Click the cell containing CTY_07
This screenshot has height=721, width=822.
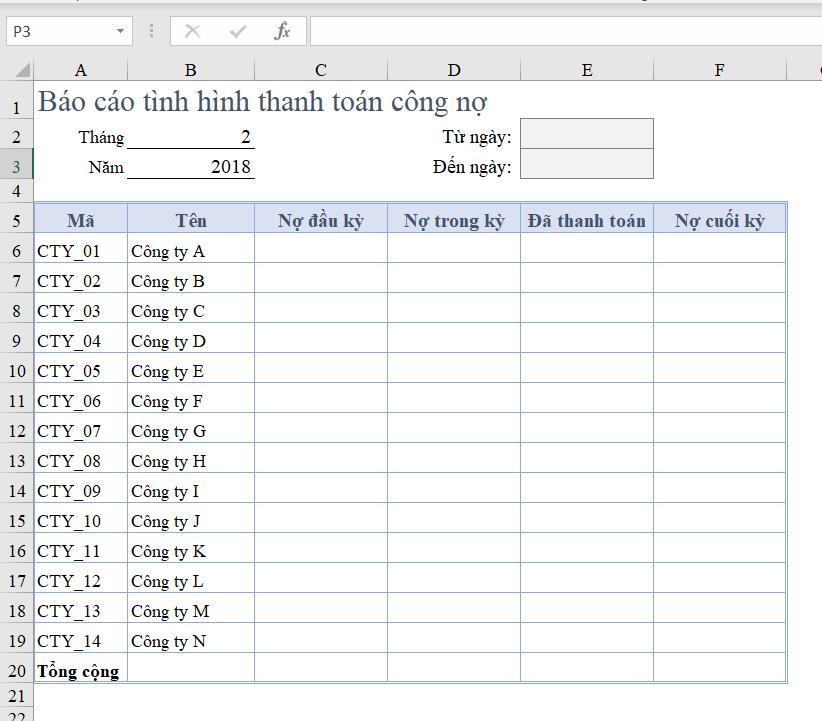80,431
